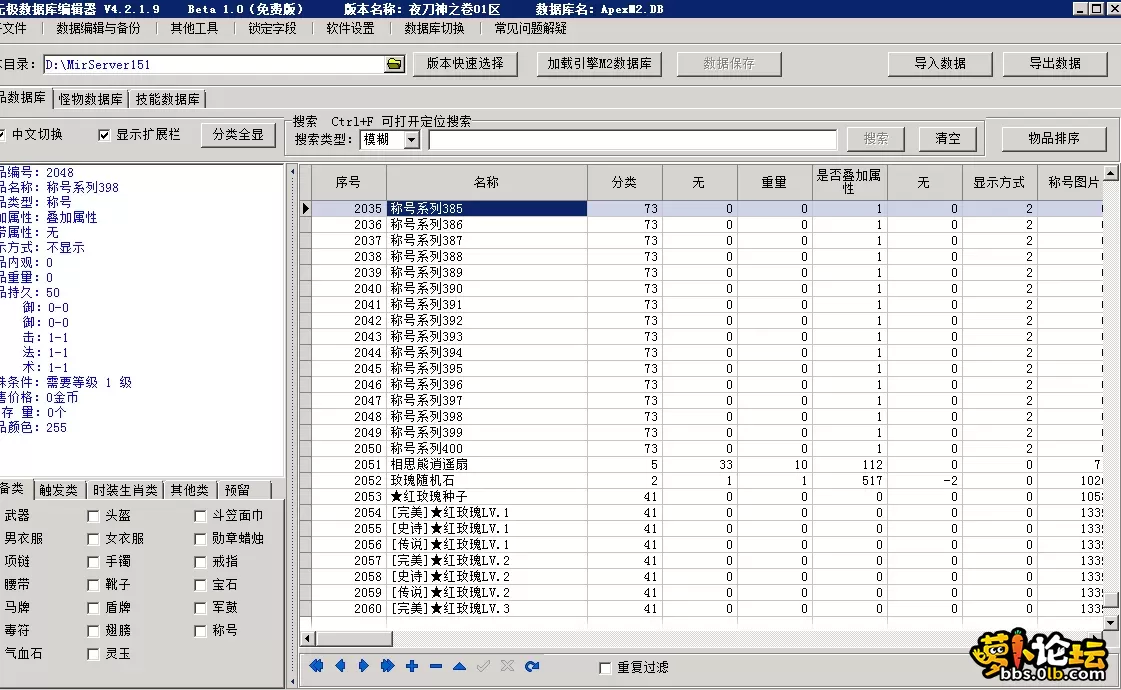
Task: Edit record with triangle icon
Action: [460, 666]
